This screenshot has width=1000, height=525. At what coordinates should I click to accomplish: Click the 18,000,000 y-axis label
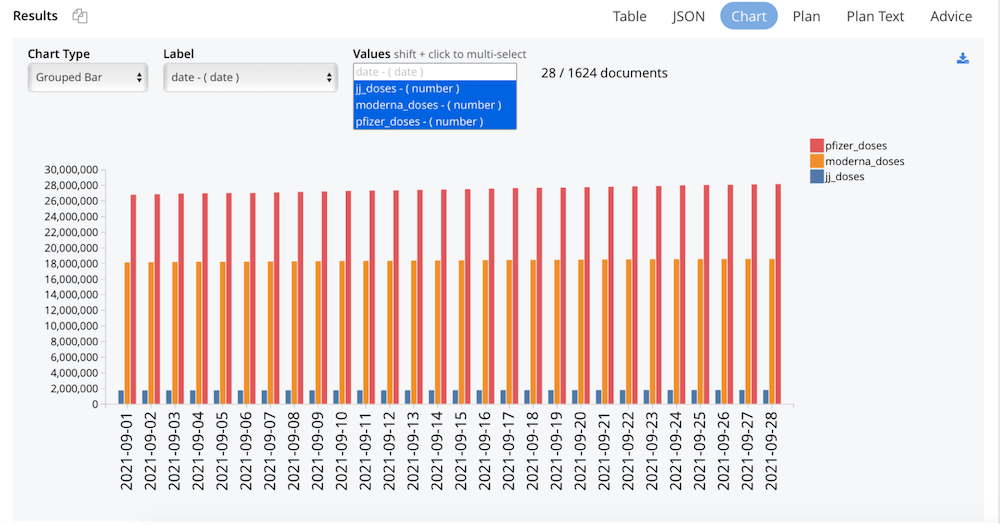point(71,263)
